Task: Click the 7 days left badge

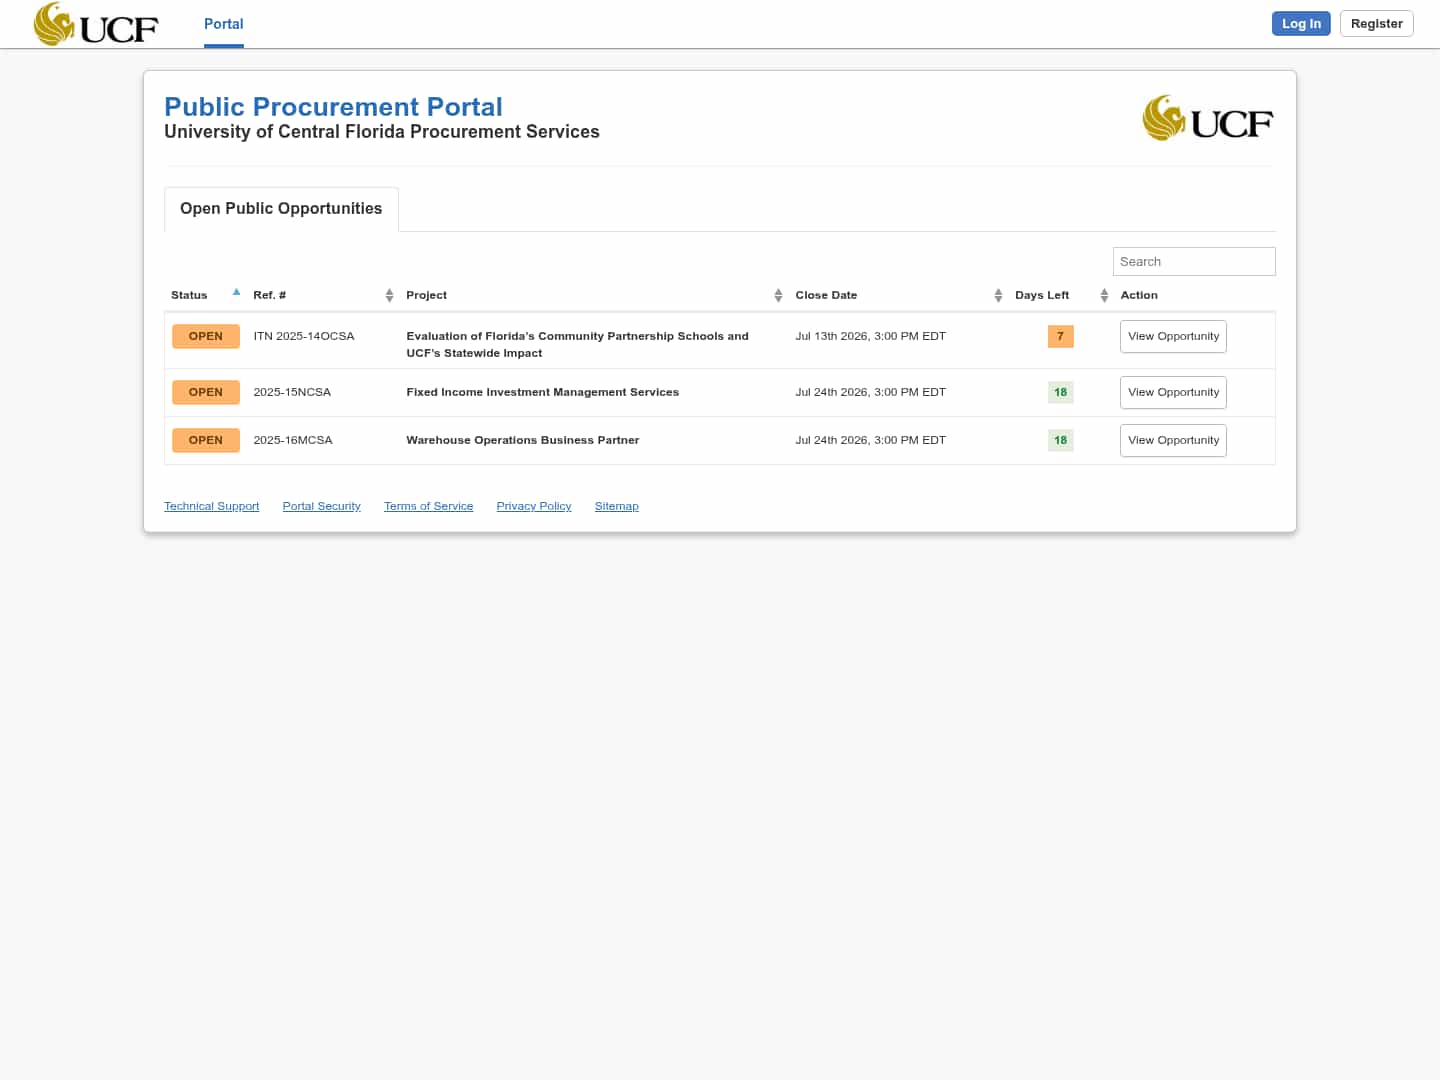Action: [x=1060, y=336]
